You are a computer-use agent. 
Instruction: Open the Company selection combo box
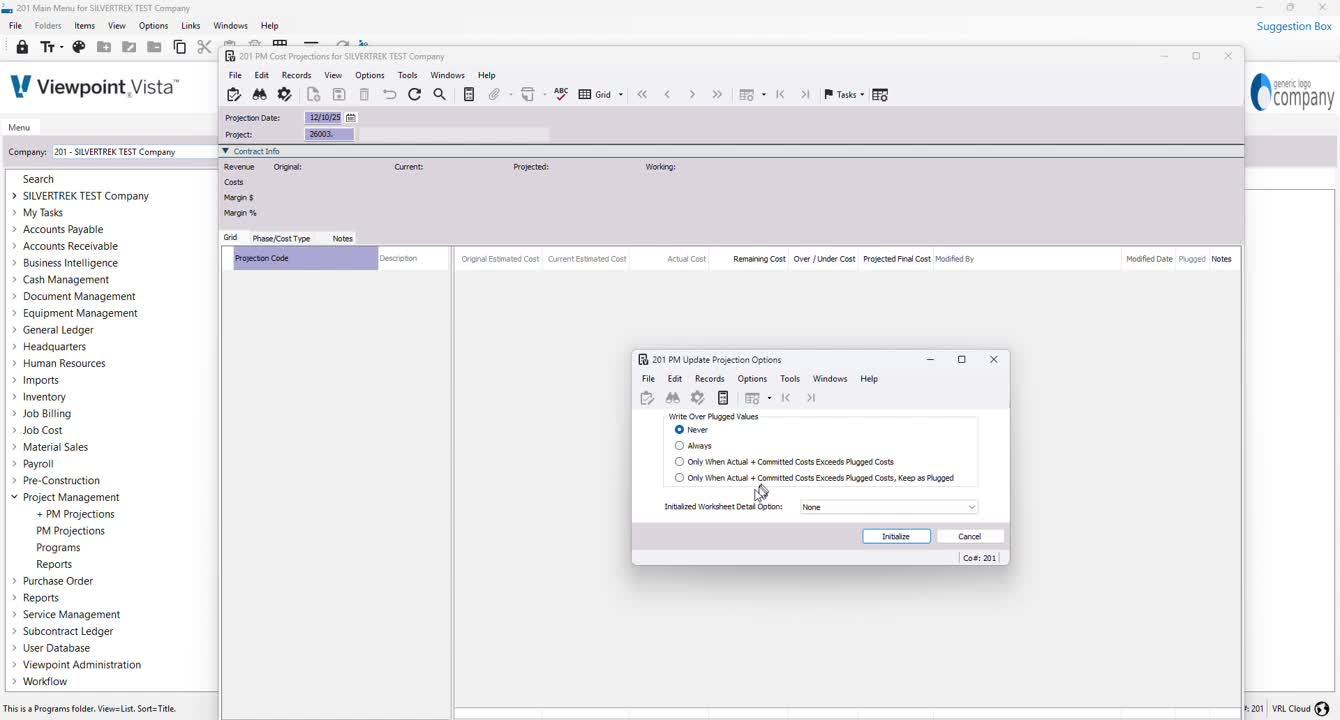click(x=134, y=152)
